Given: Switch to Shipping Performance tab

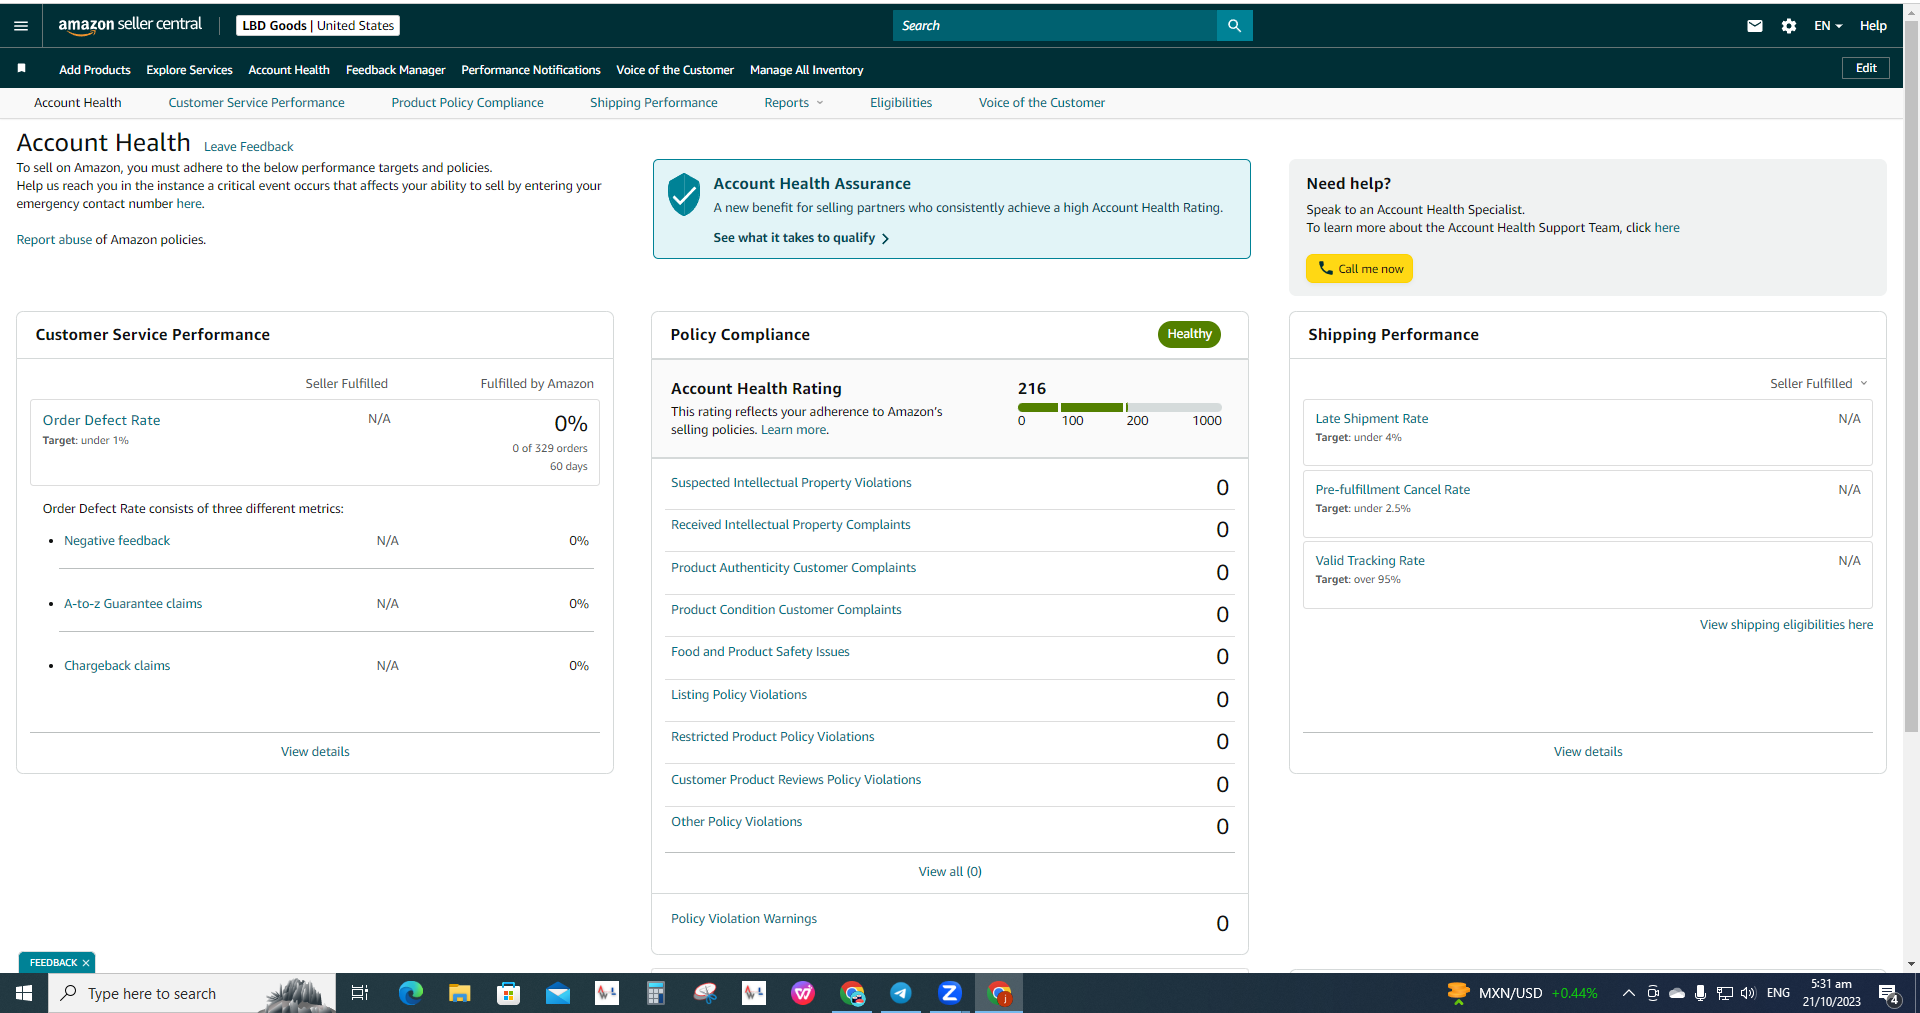Looking at the screenshot, I should click(654, 103).
